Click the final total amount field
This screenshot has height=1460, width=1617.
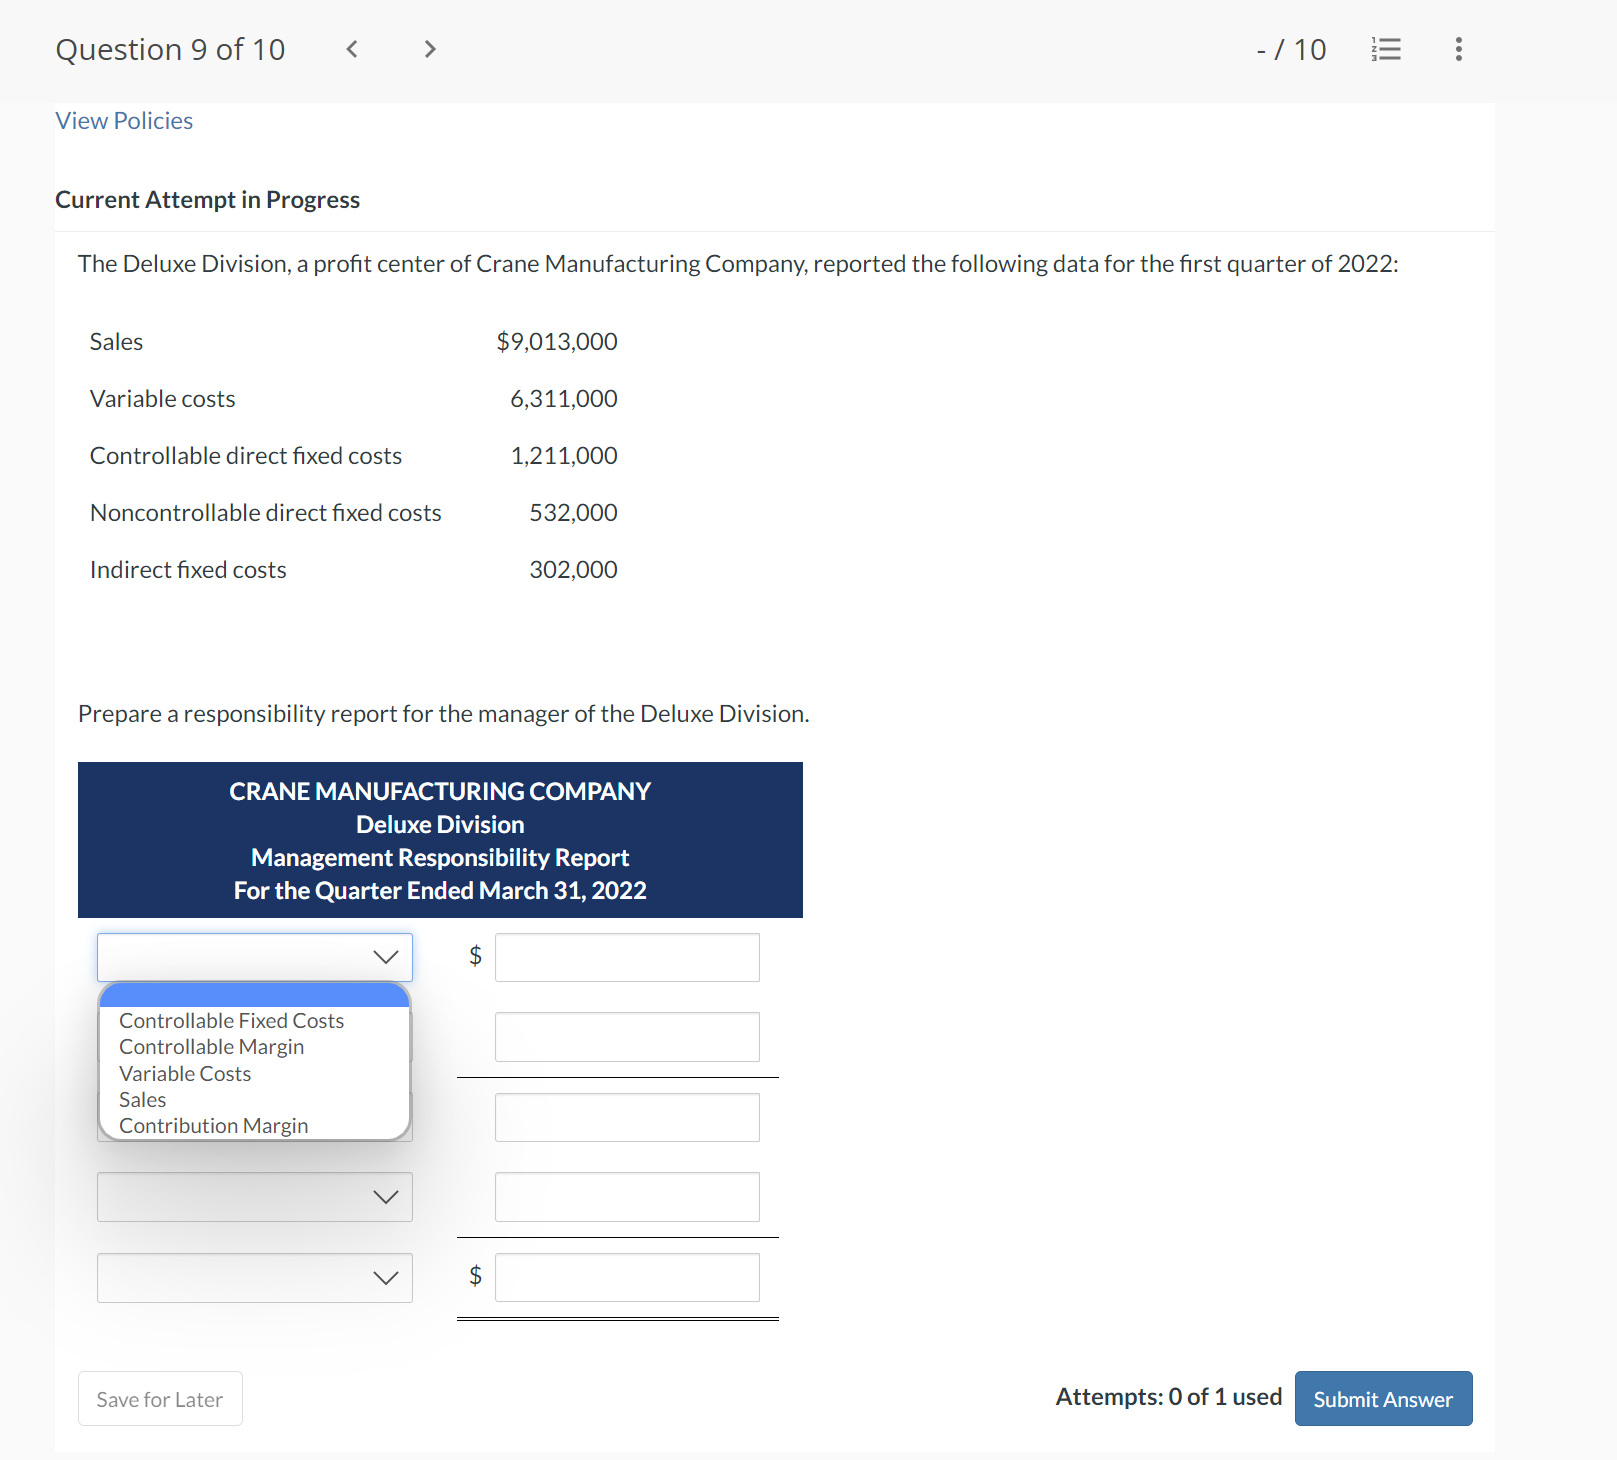click(627, 1278)
